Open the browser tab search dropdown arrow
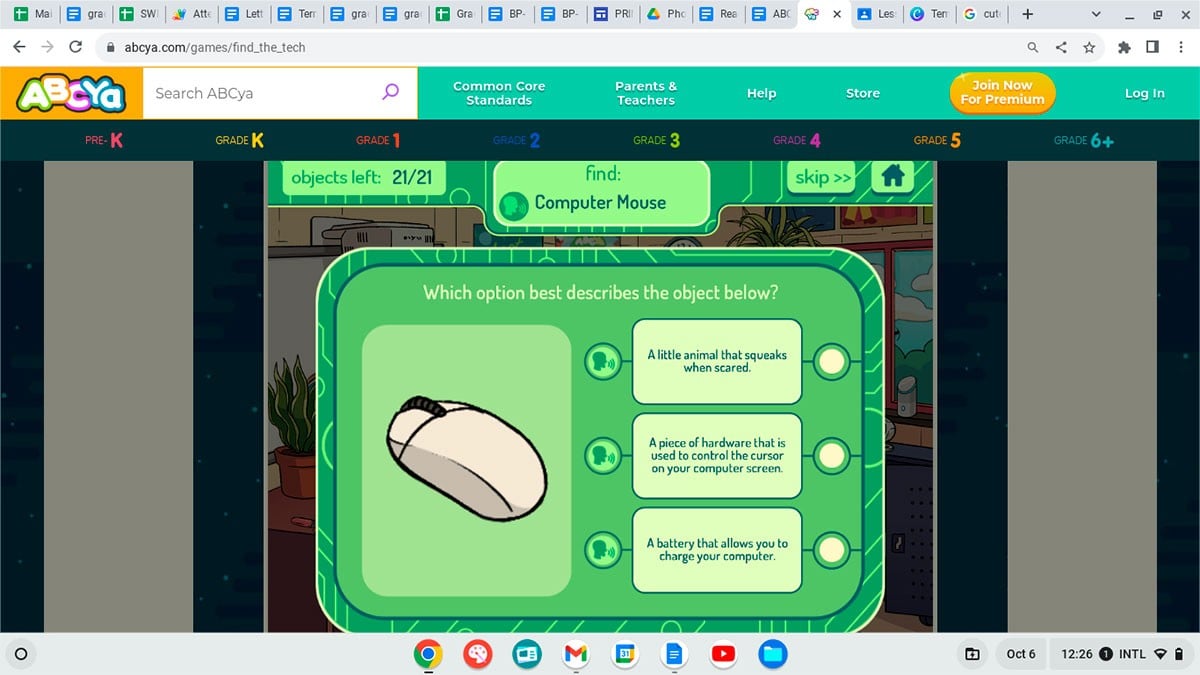This screenshot has height=675, width=1200. click(1095, 14)
